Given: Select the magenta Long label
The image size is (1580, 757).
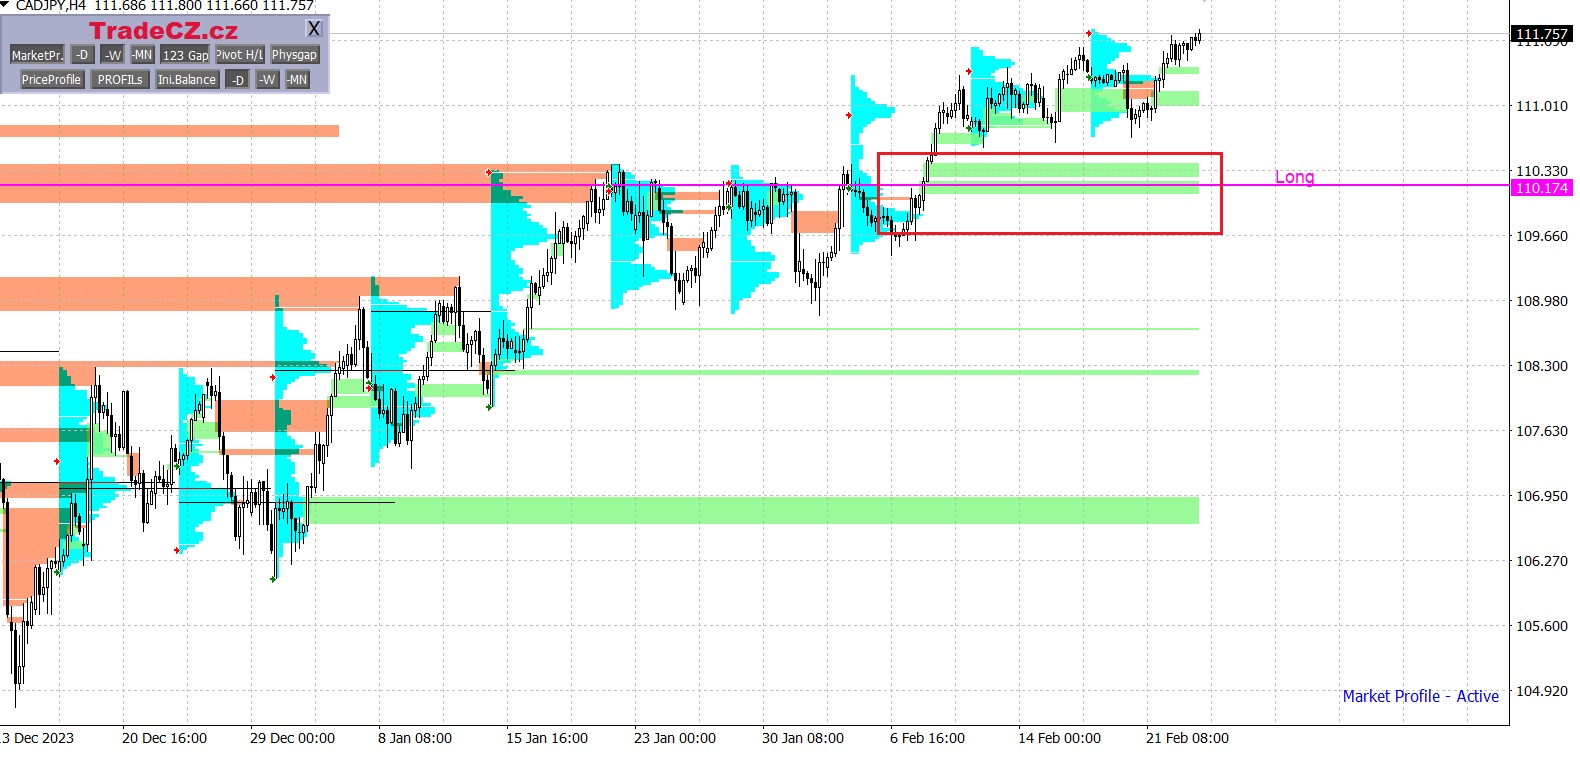Looking at the screenshot, I should (x=1294, y=177).
